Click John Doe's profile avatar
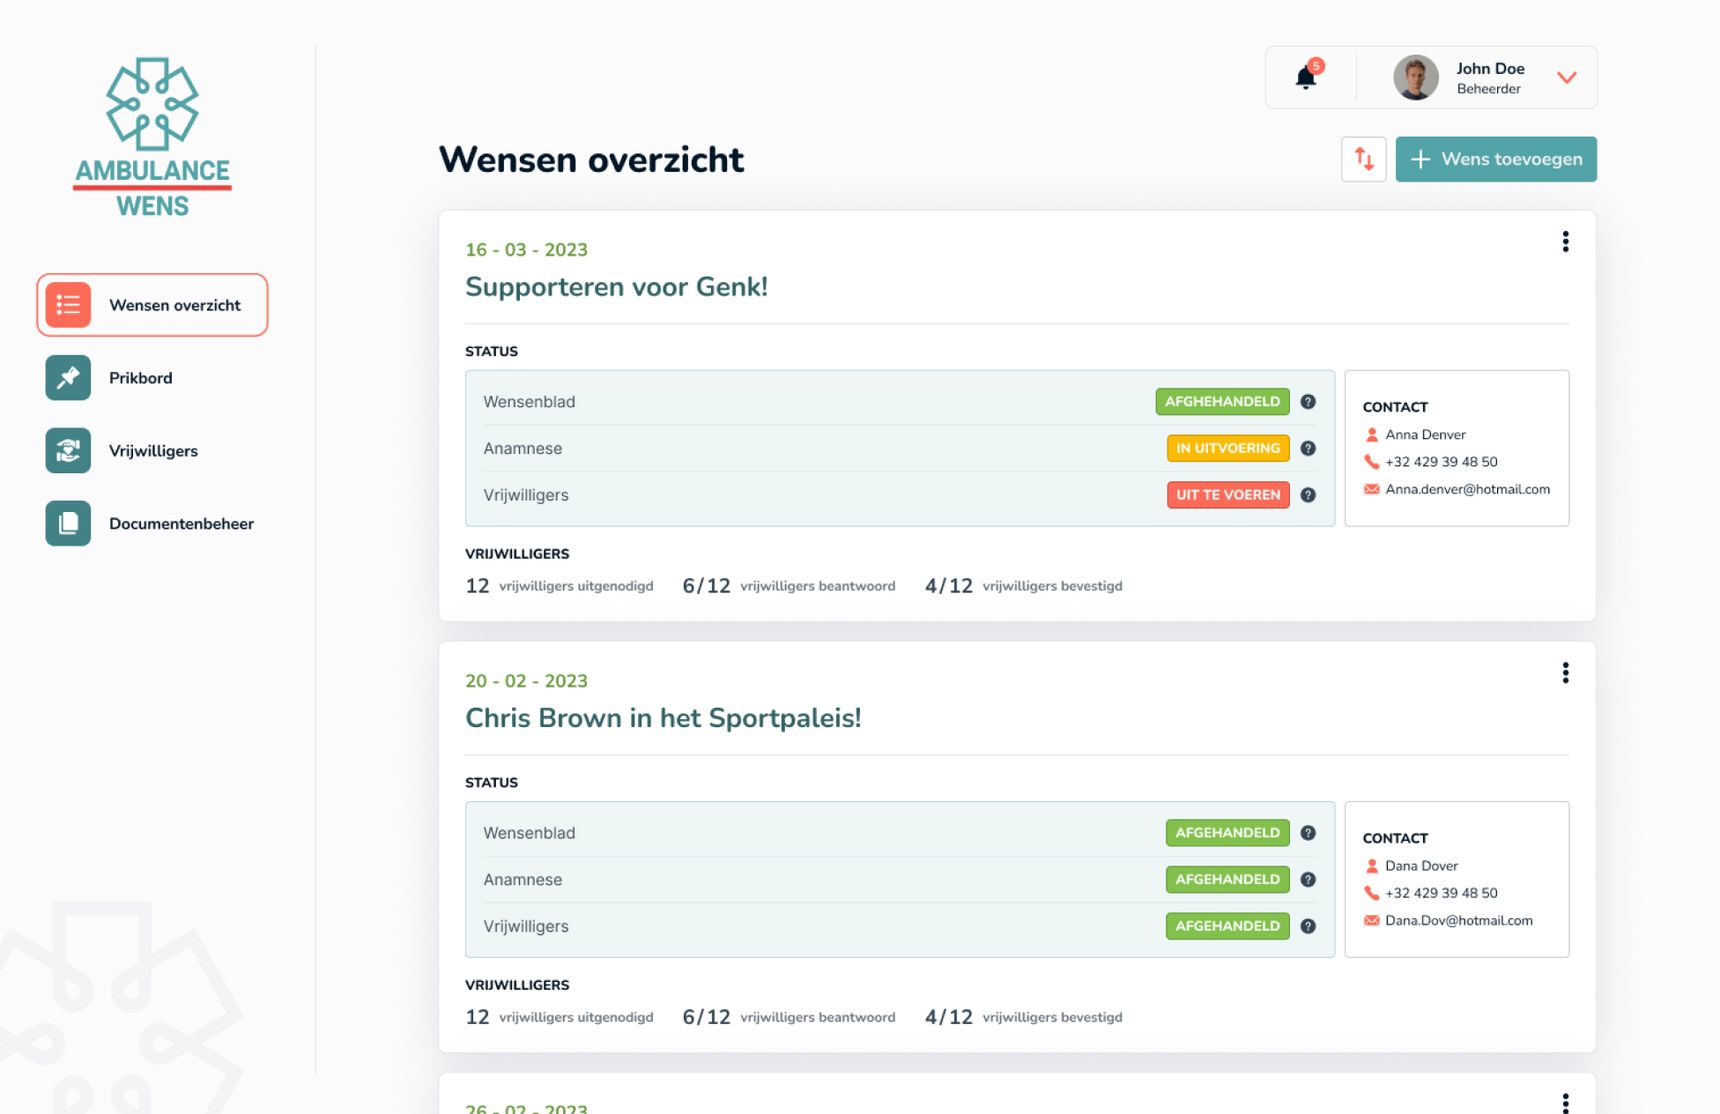Viewport: 1720px width, 1114px height. (1415, 77)
